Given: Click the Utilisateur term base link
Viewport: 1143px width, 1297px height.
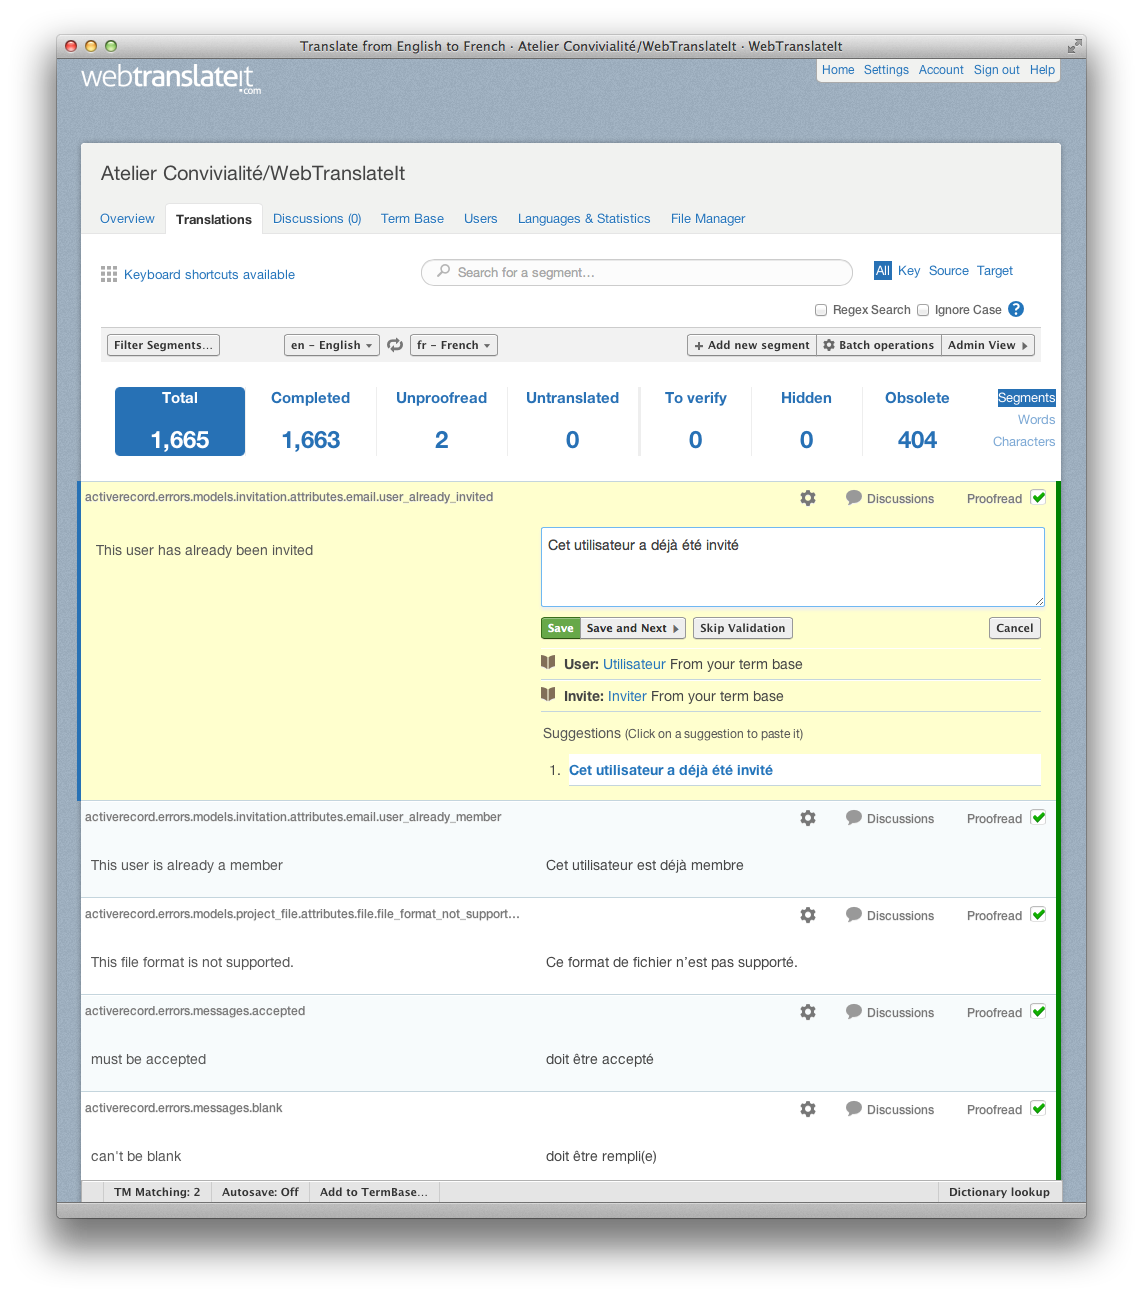Looking at the screenshot, I should [x=634, y=664].
